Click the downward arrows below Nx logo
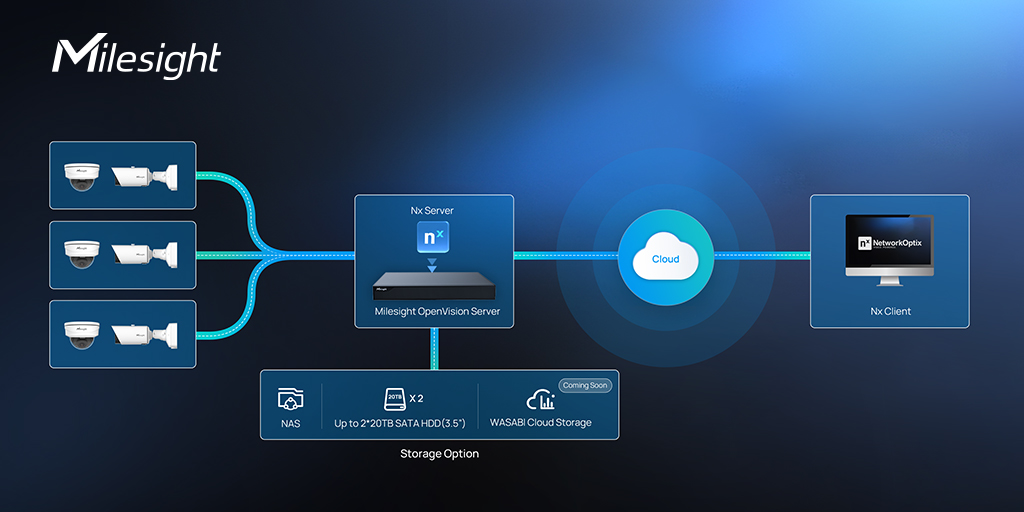The width and height of the screenshot is (1024, 512). tap(434, 264)
